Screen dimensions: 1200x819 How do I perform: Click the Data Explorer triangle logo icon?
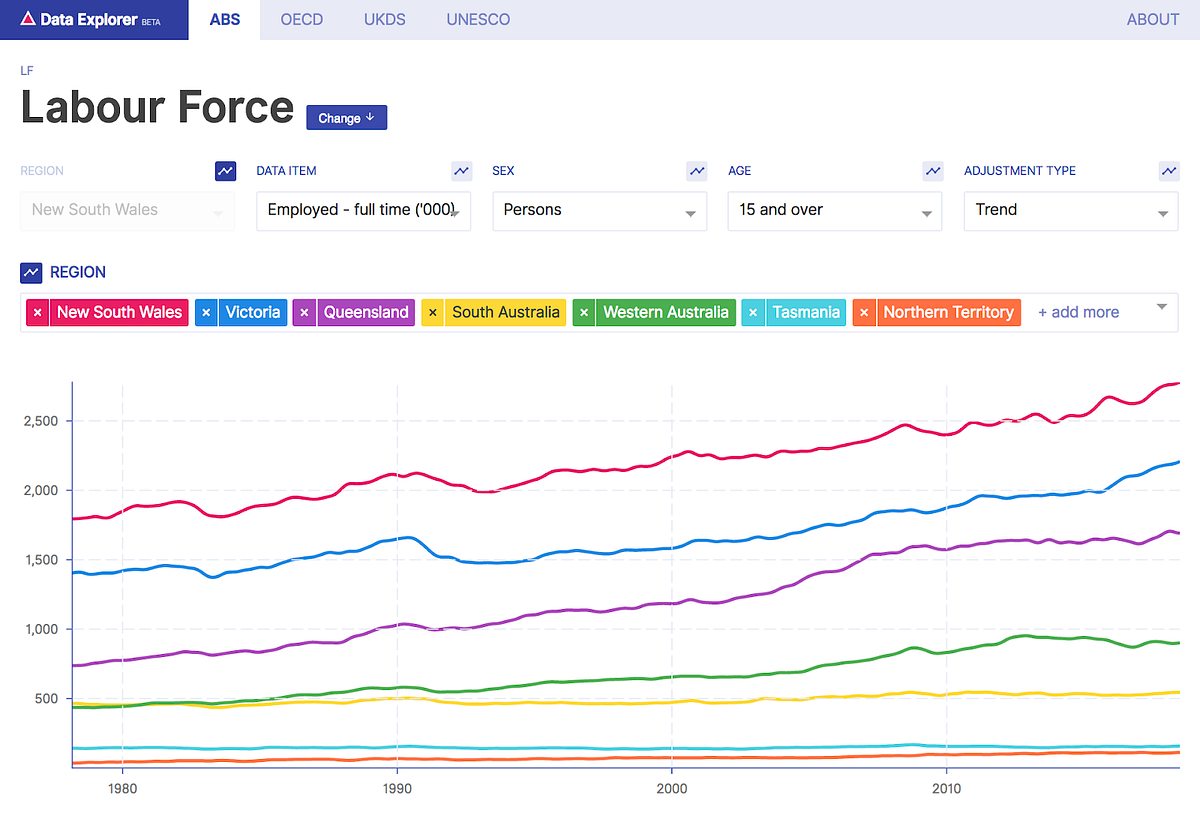pyautogui.click(x=30, y=18)
